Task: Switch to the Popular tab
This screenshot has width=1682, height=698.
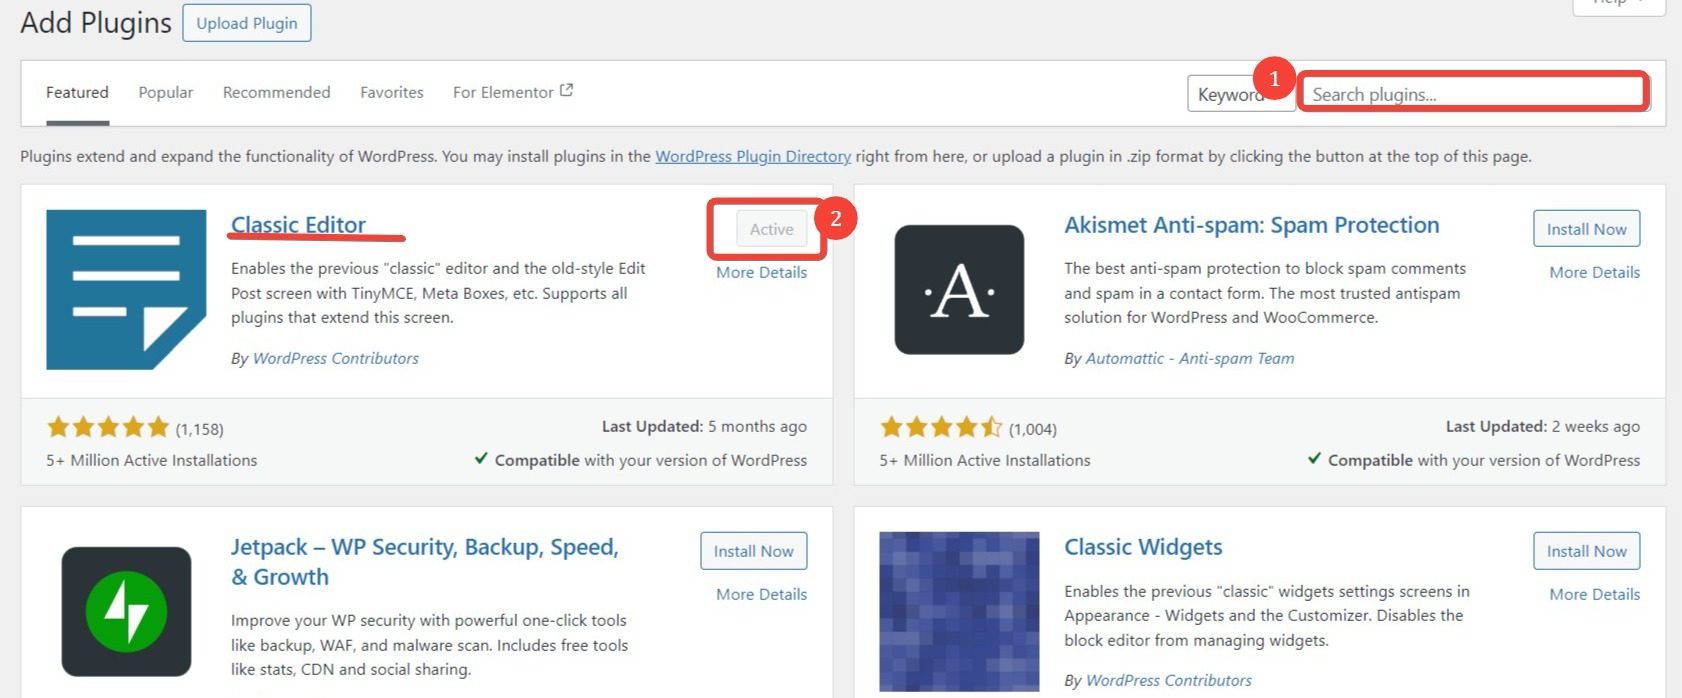Action: (165, 92)
